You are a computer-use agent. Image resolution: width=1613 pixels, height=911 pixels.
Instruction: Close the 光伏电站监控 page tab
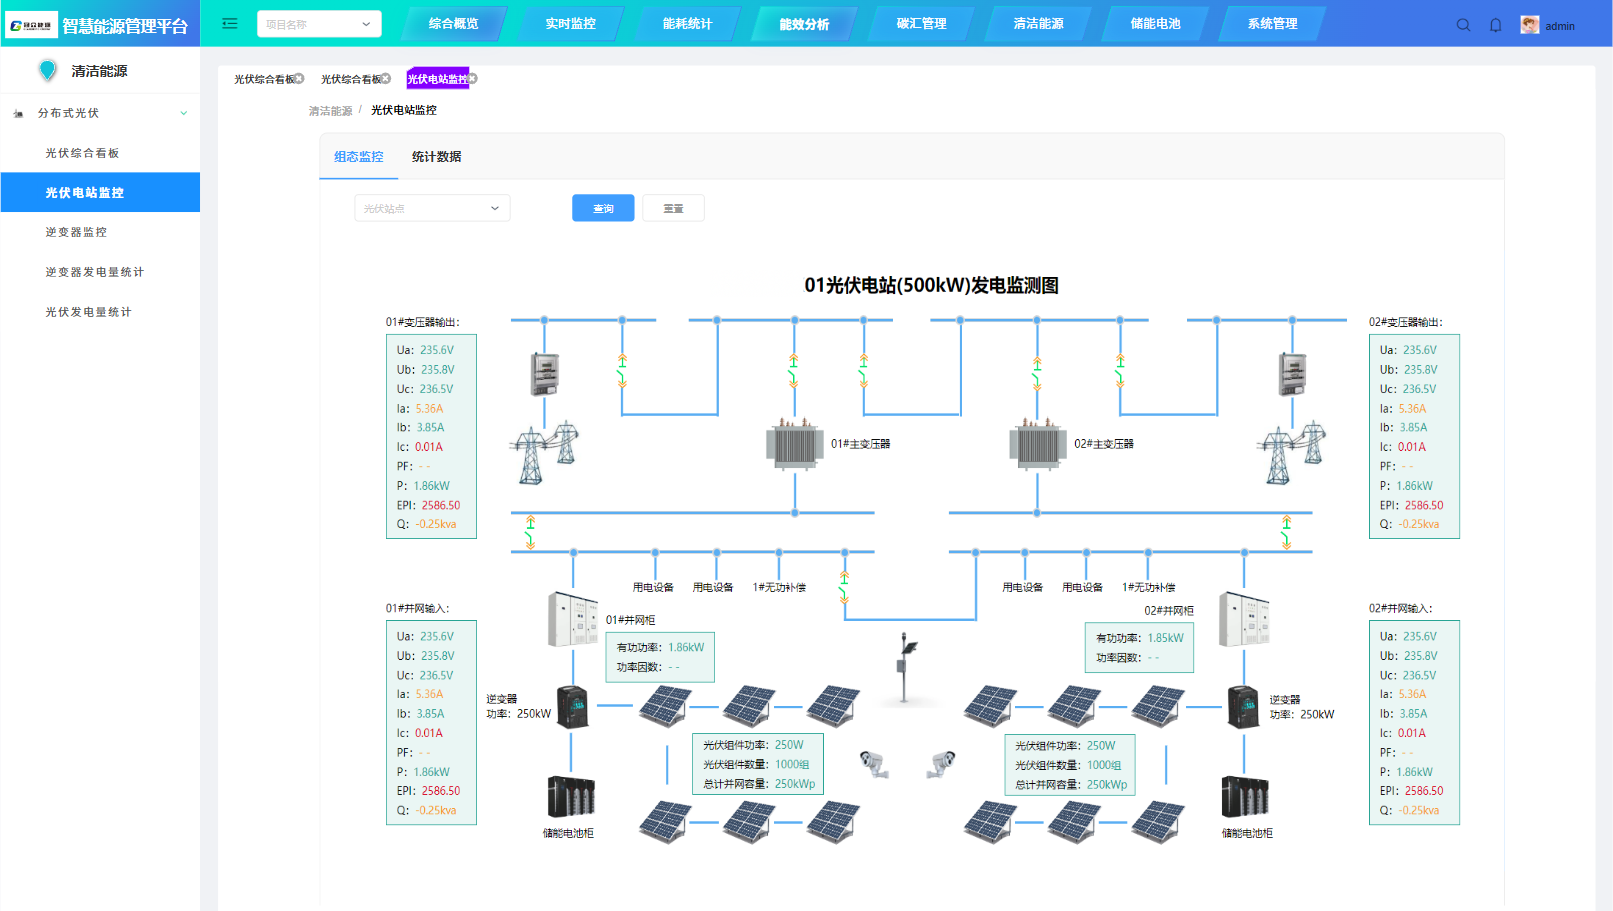[x=473, y=78]
